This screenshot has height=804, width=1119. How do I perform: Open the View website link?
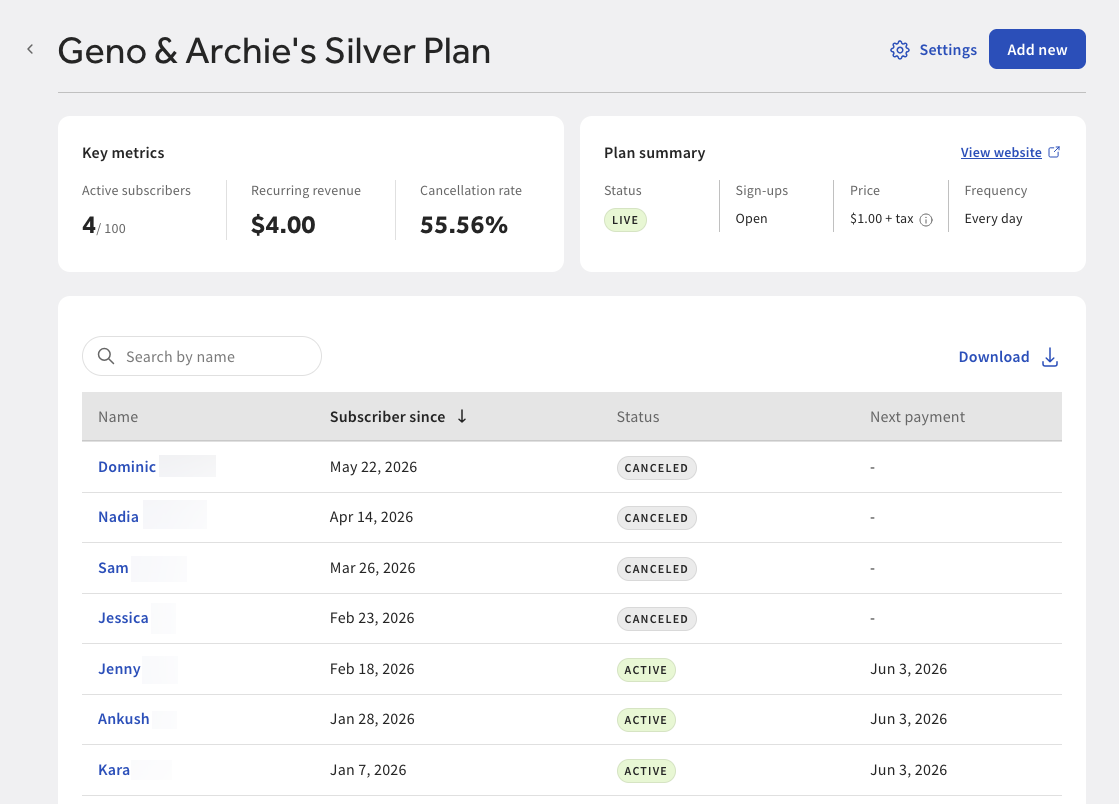click(1001, 152)
